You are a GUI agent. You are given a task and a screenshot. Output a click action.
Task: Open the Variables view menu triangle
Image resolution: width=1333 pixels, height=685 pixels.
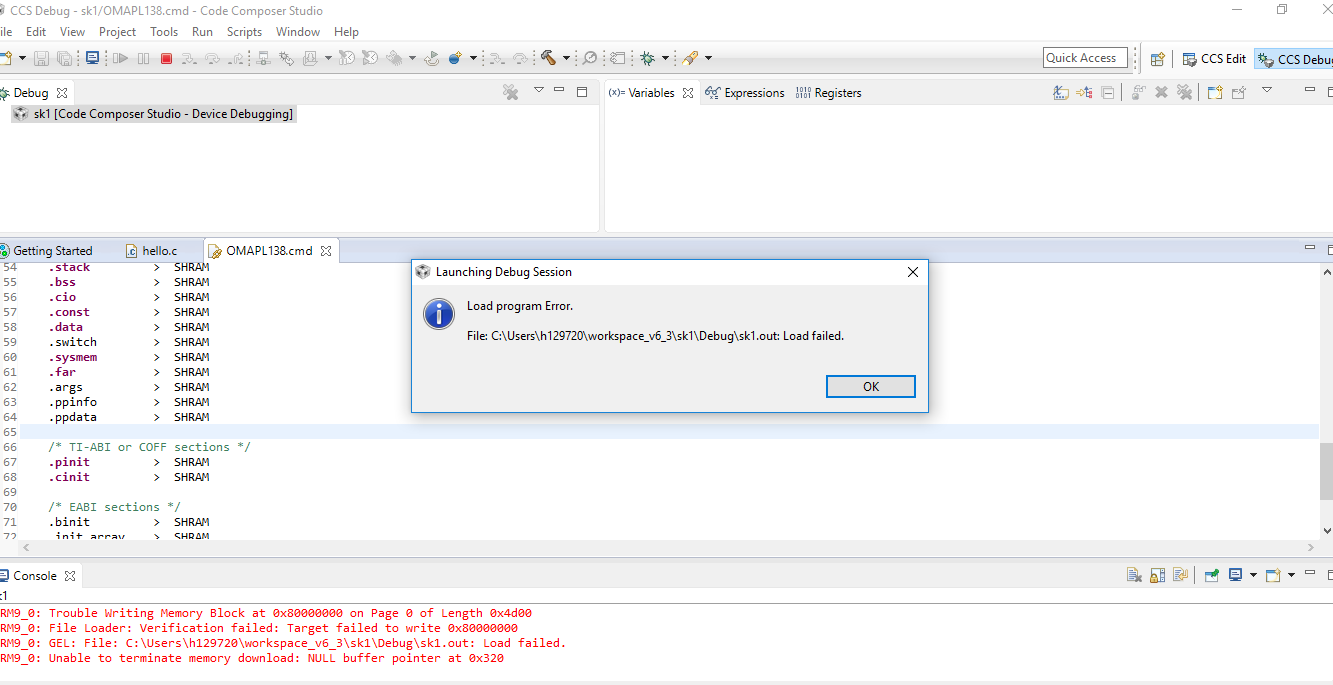[x=1267, y=90]
